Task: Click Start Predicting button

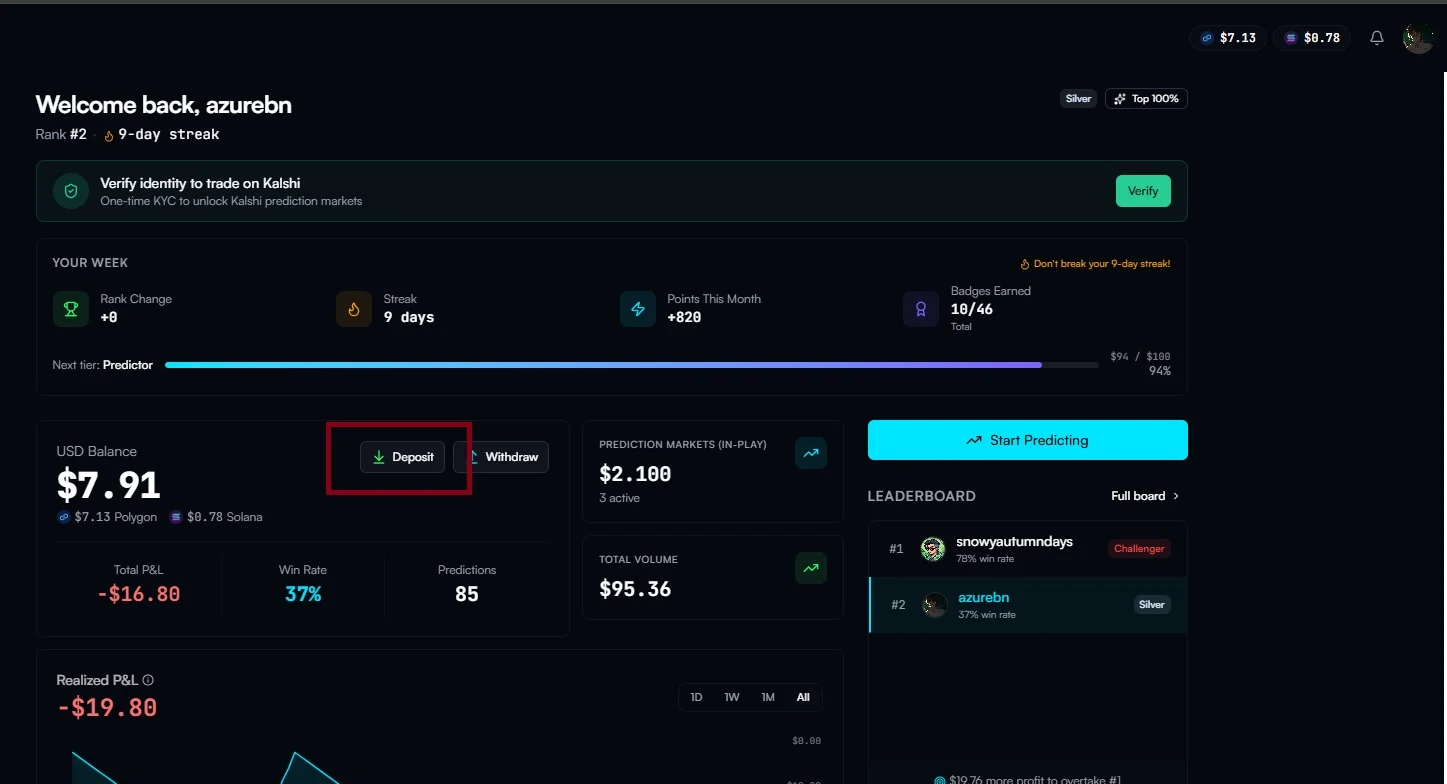Action: (x=1028, y=440)
